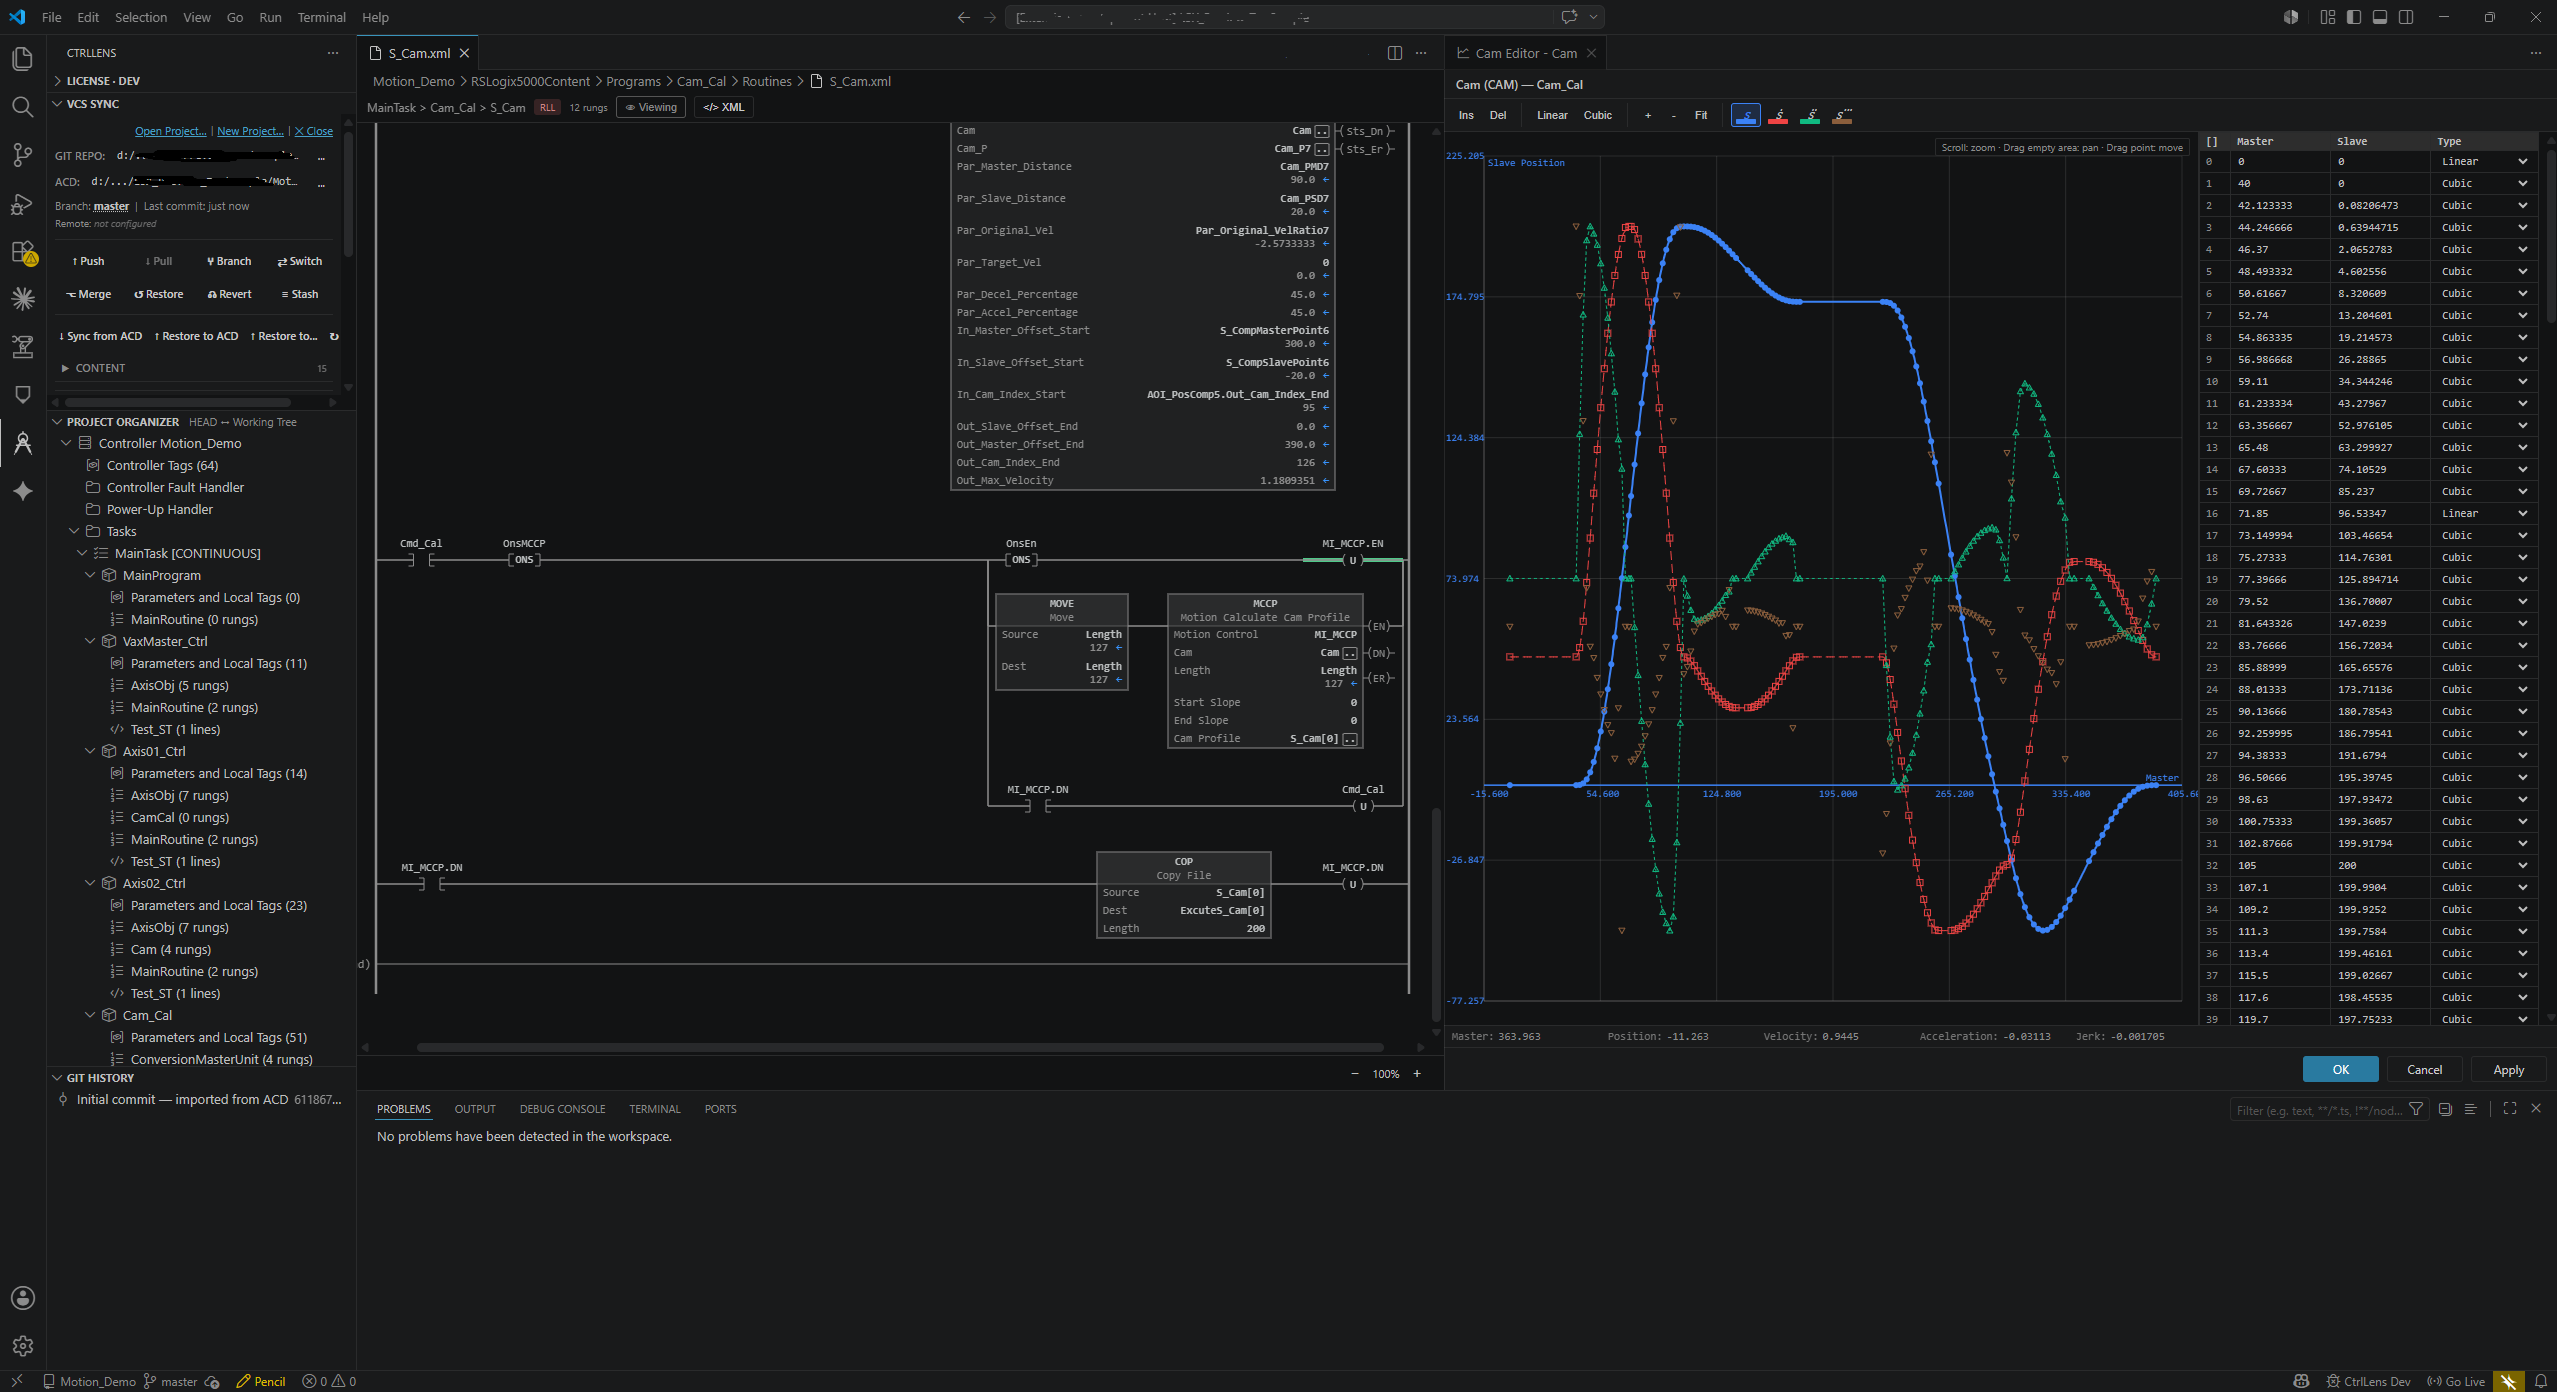
Task: Open Extensions view with warning badge
Action: pyautogui.click(x=22, y=251)
